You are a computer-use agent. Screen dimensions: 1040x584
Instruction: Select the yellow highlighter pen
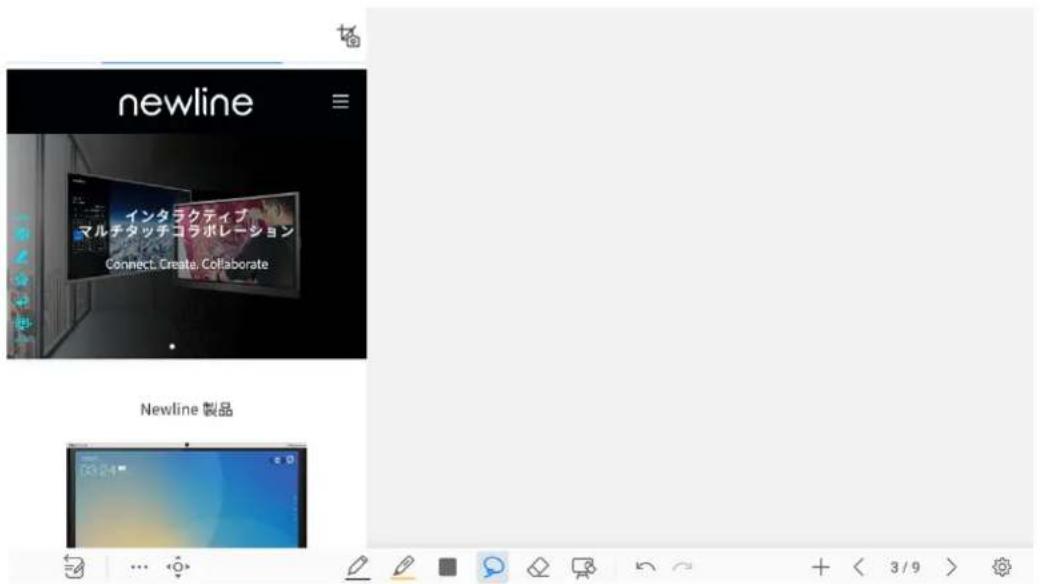tap(403, 567)
